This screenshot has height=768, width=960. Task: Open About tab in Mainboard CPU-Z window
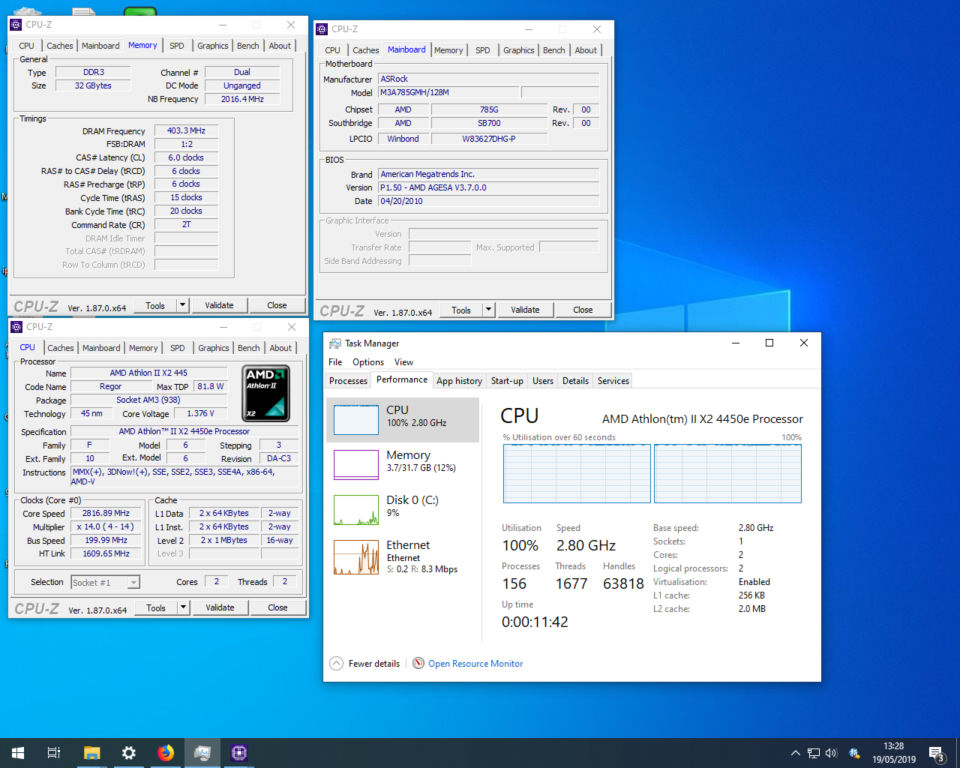tap(585, 50)
